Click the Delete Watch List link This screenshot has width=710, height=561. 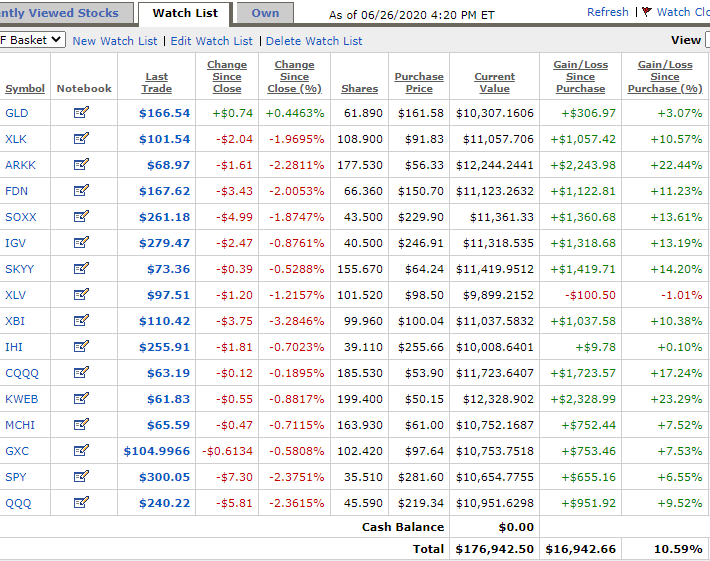tap(314, 41)
